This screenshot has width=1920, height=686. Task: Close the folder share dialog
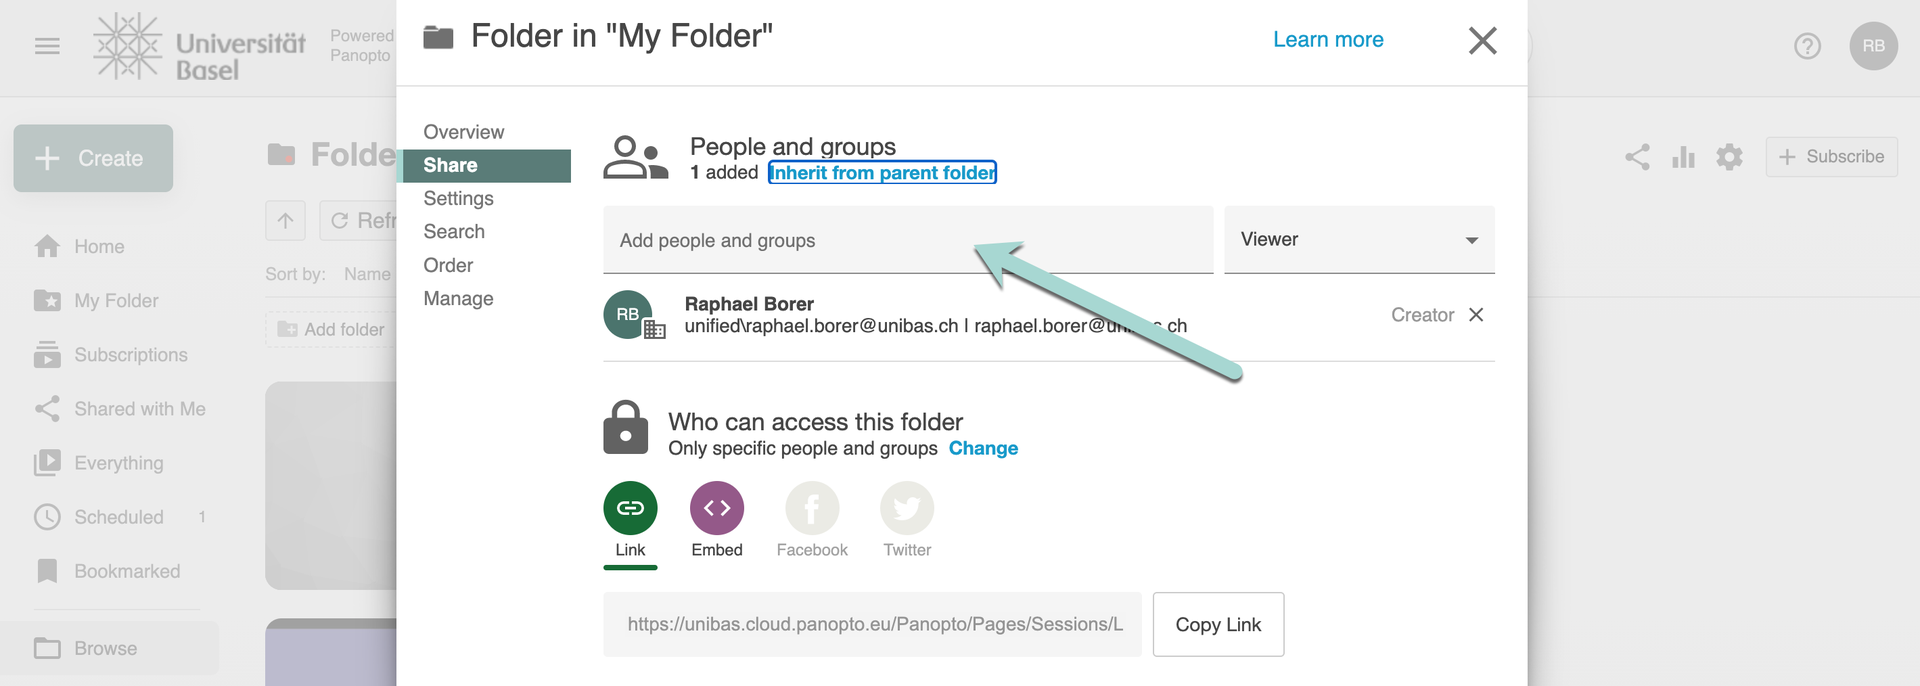[x=1482, y=41]
